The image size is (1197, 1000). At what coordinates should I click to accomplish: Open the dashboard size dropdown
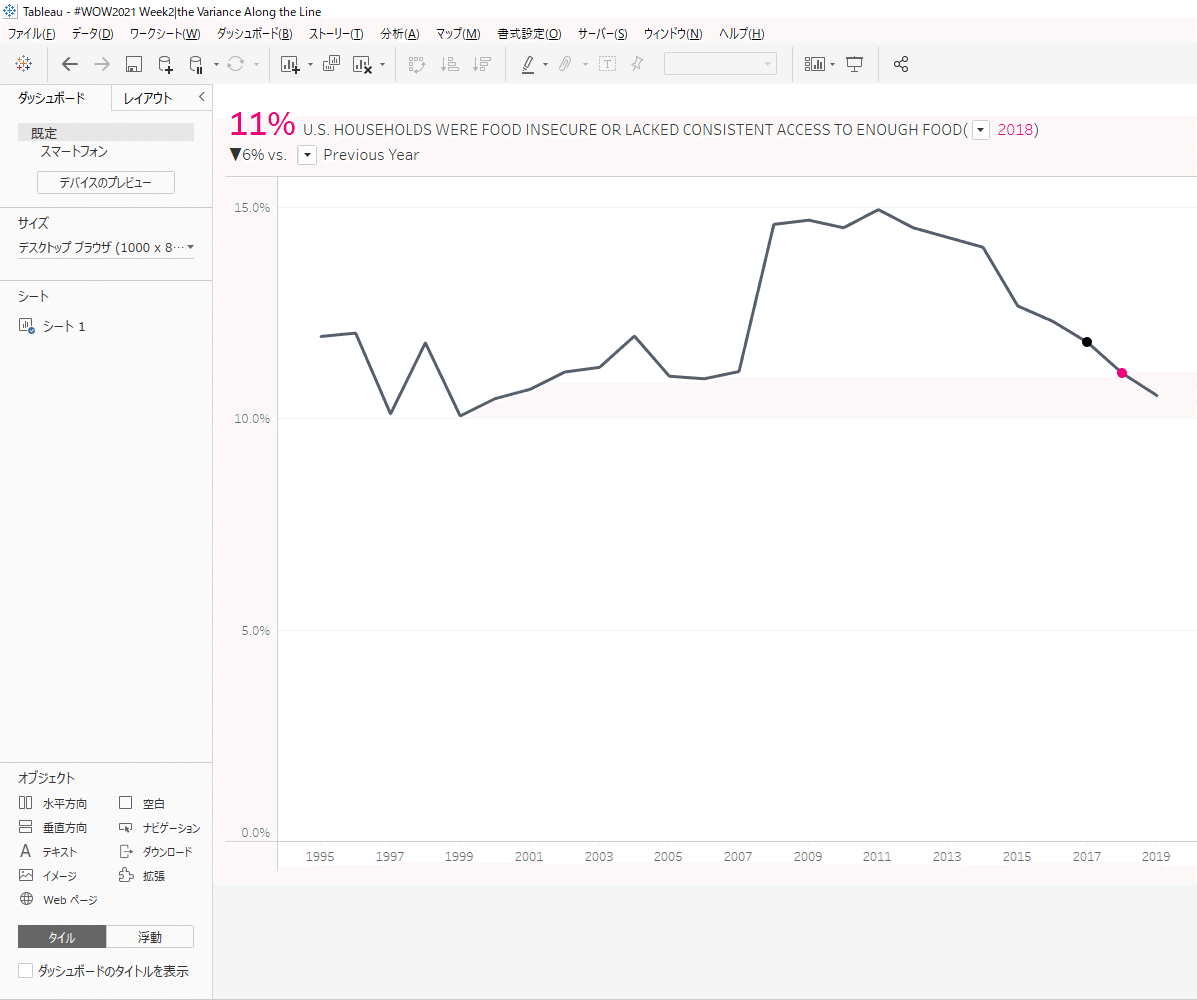106,247
